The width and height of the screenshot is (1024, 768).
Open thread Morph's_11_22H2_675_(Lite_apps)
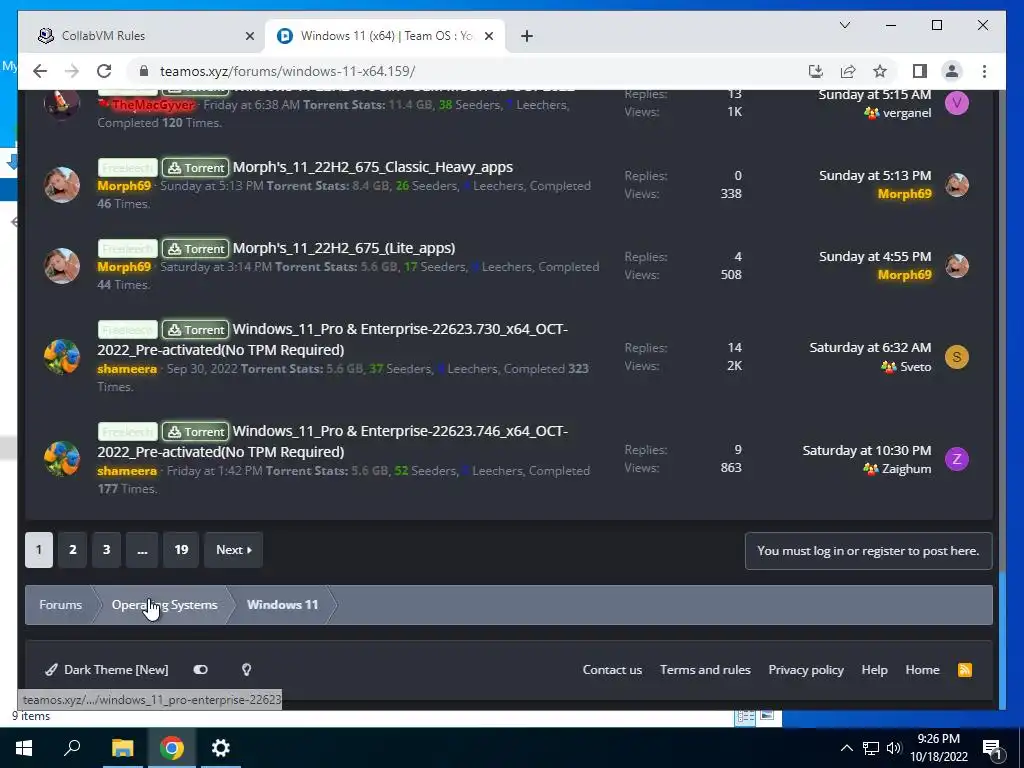pyautogui.click(x=344, y=248)
